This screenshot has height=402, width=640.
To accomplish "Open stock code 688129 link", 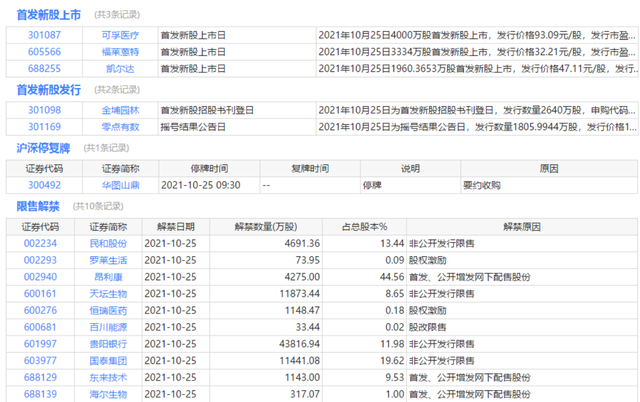I will [40, 378].
